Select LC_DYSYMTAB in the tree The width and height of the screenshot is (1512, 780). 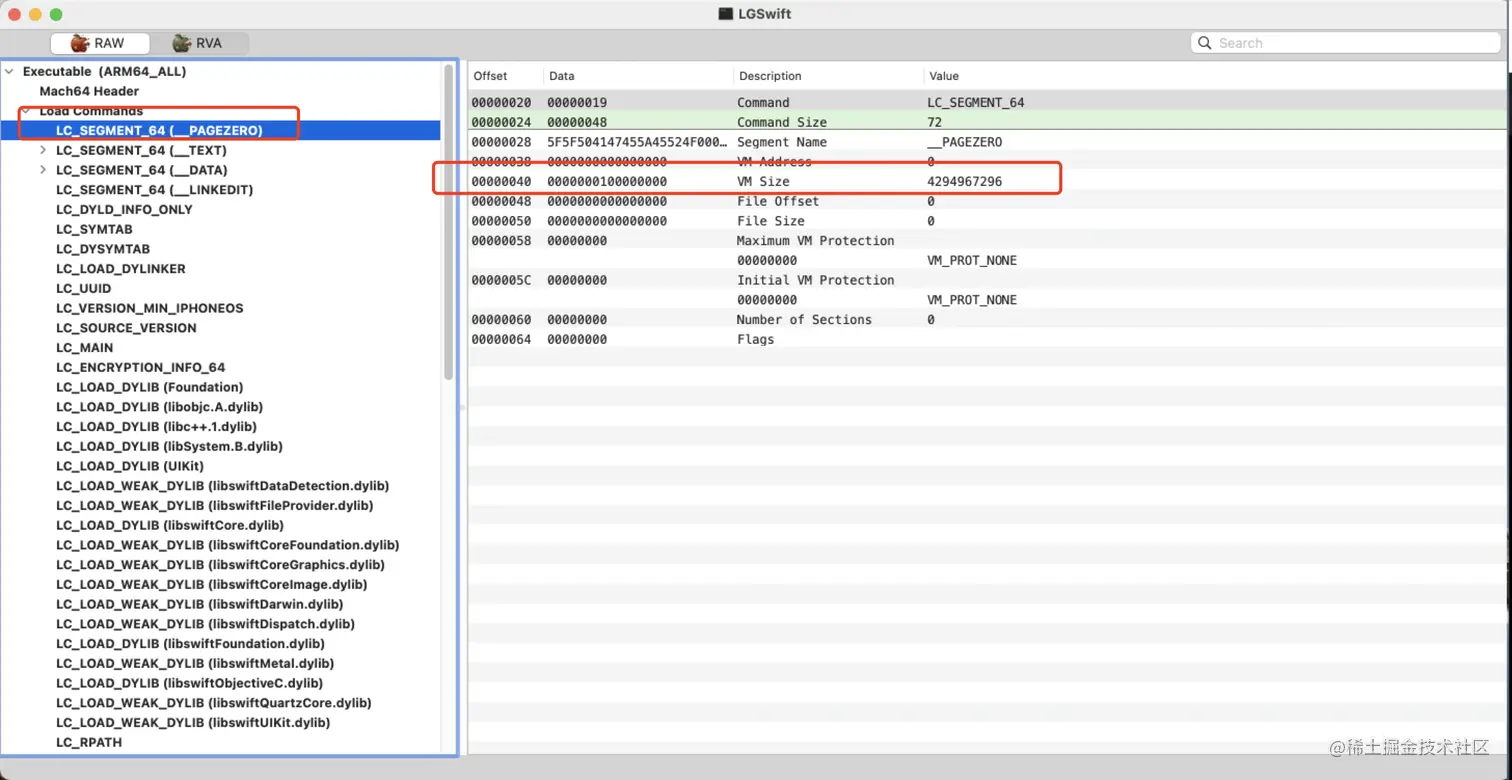101,249
